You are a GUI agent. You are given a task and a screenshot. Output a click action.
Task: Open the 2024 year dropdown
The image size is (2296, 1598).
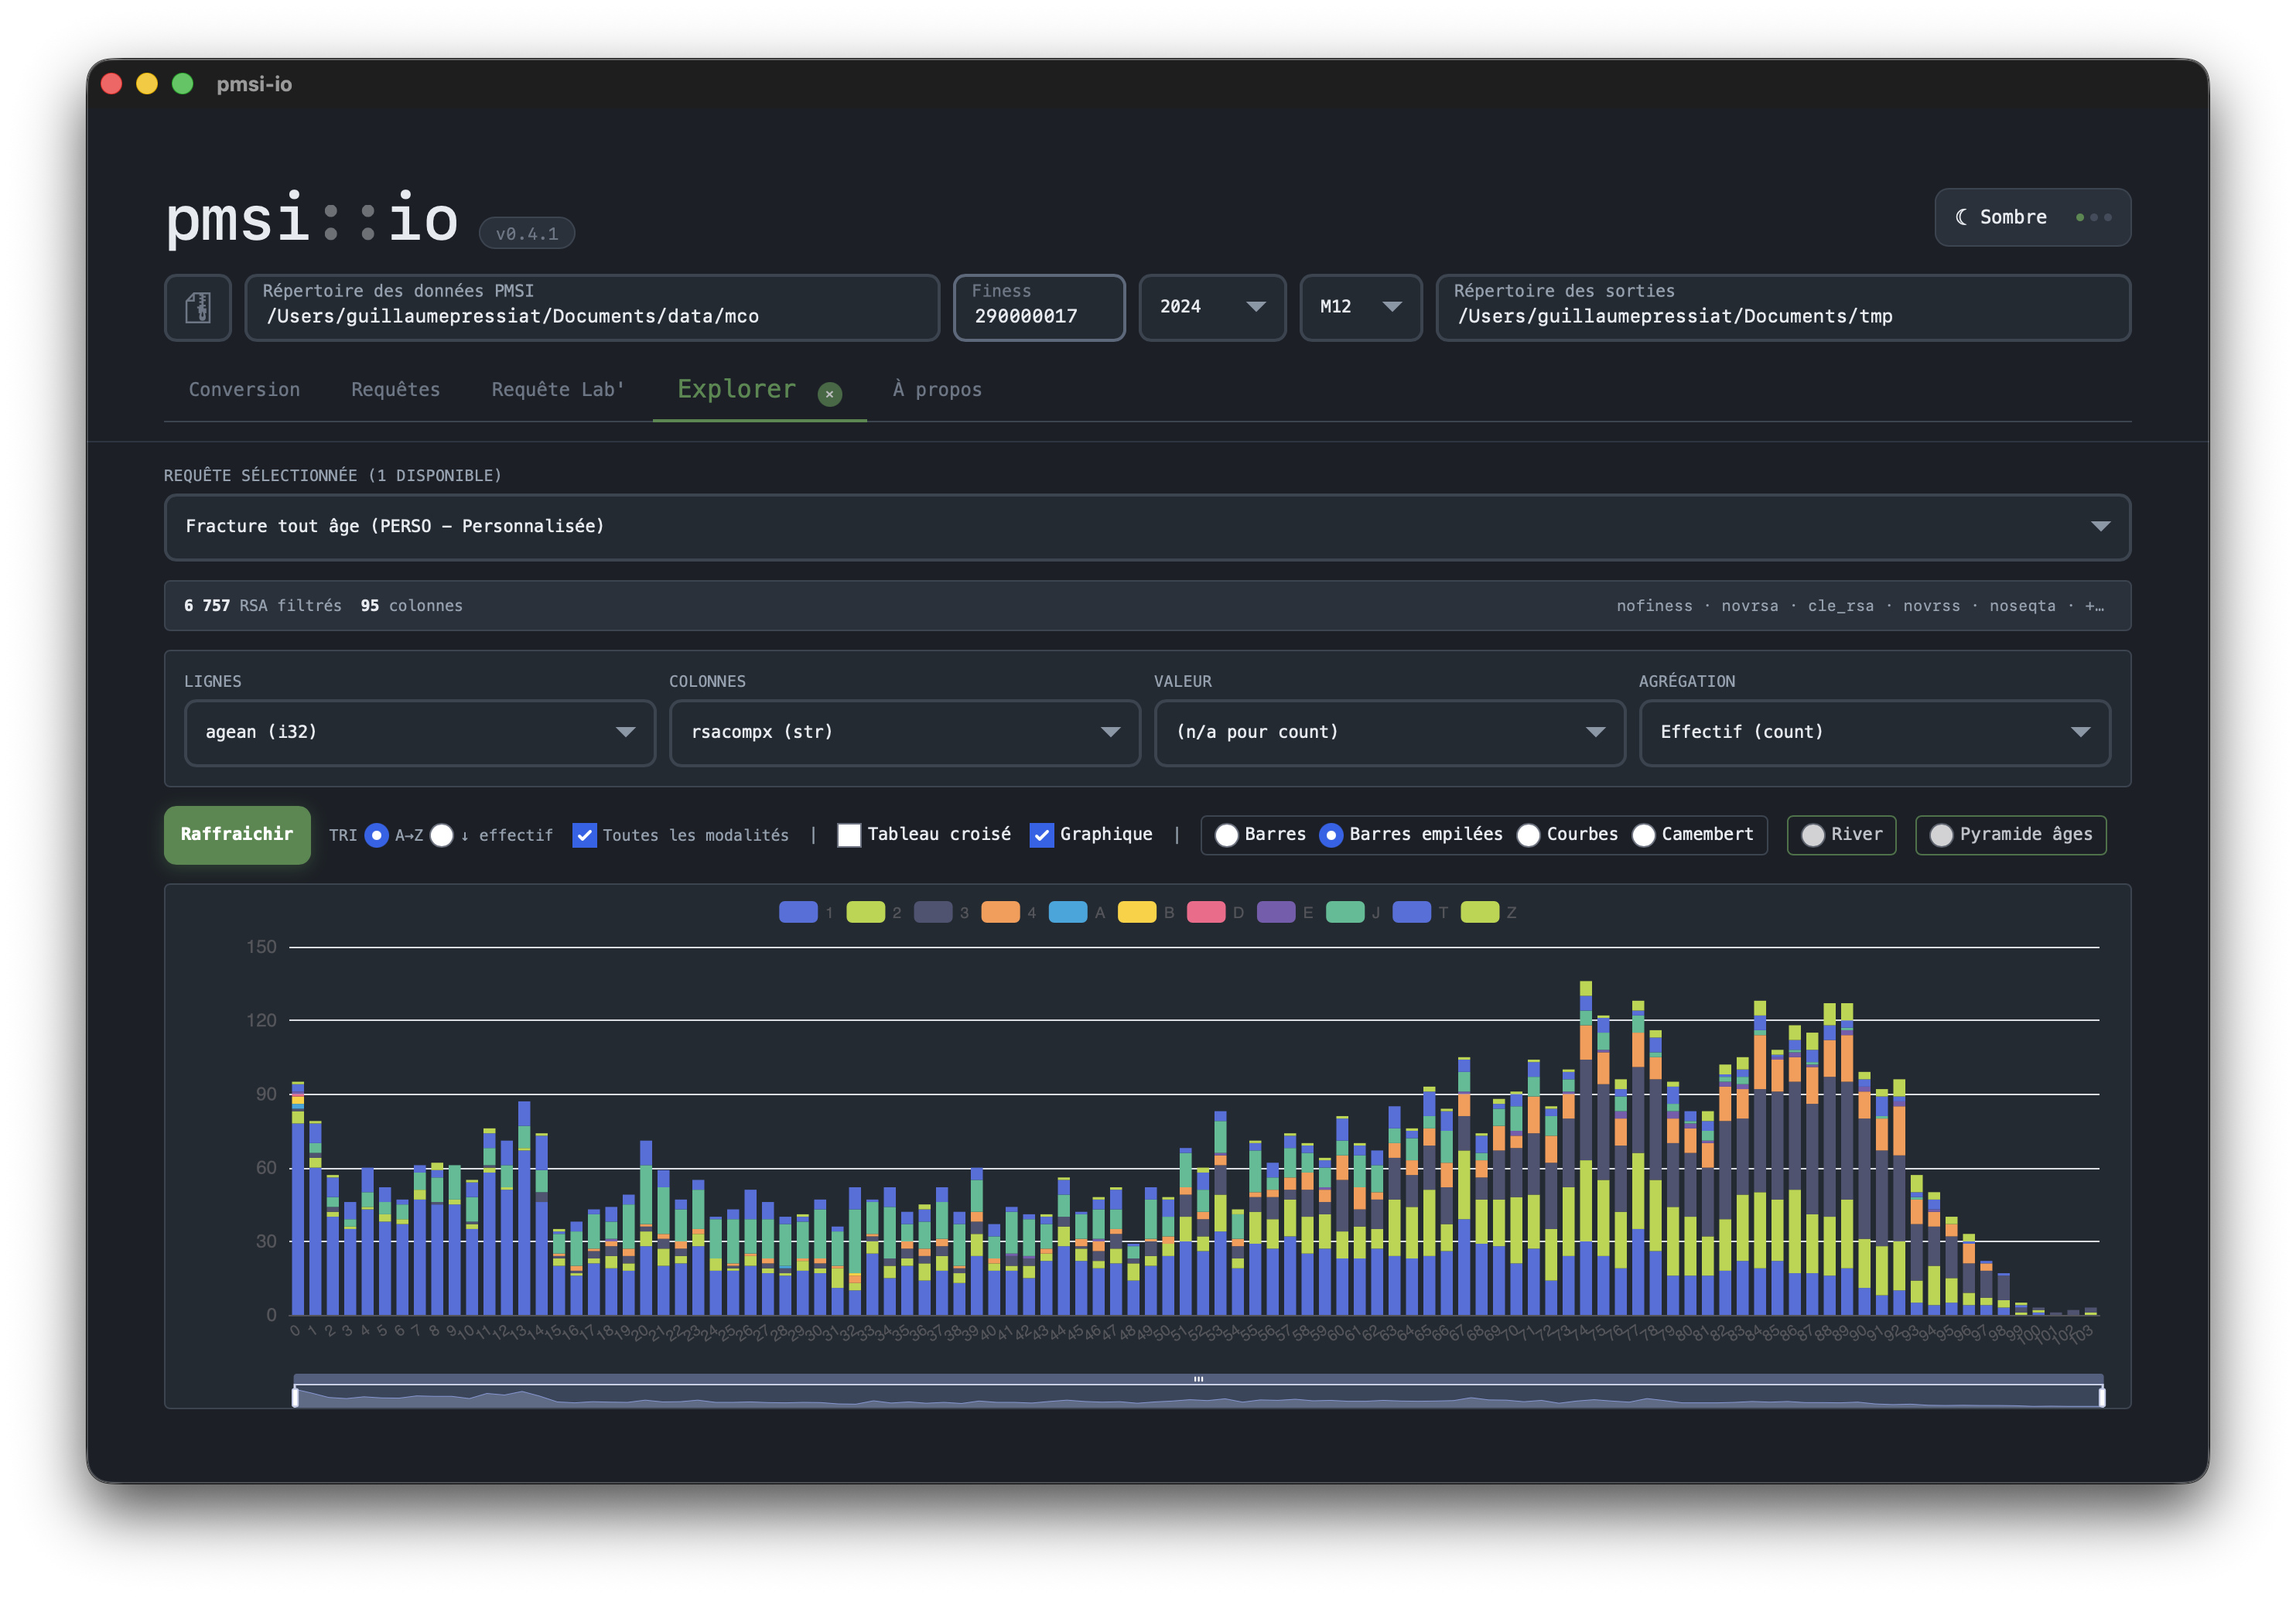(1212, 307)
